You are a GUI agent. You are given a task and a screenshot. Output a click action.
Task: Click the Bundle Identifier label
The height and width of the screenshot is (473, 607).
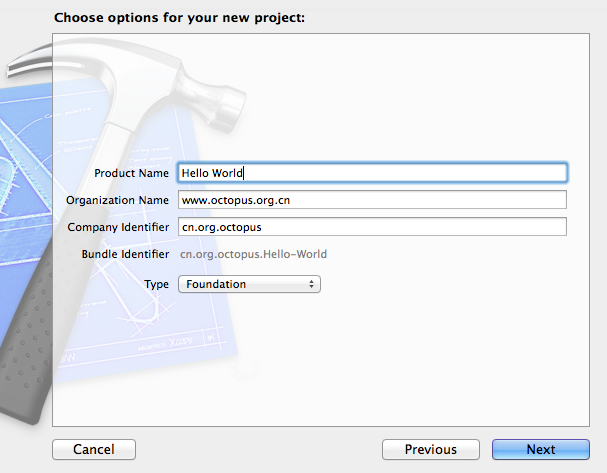(125, 254)
